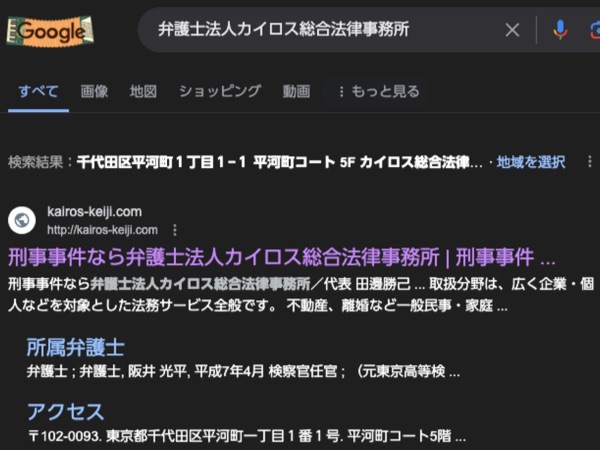
Task: Open the 動画 tab
Action: click(296, 91)
